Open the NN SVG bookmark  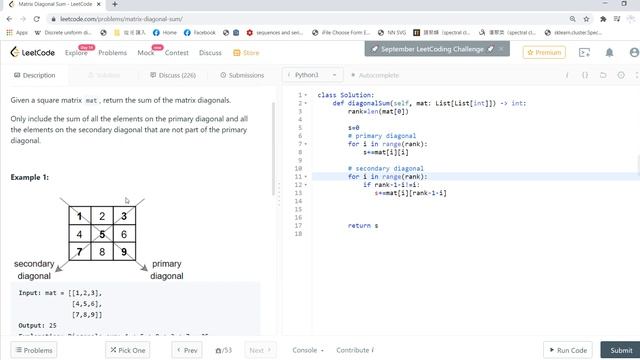(392, 32)
